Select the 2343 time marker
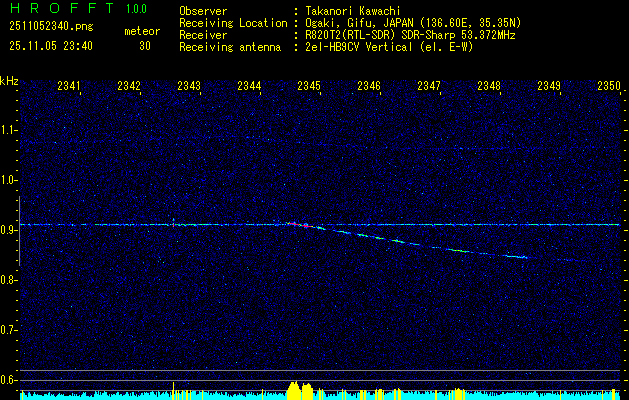Image resolution: width=629 pixels, height=400 pixels. point(189,87)
